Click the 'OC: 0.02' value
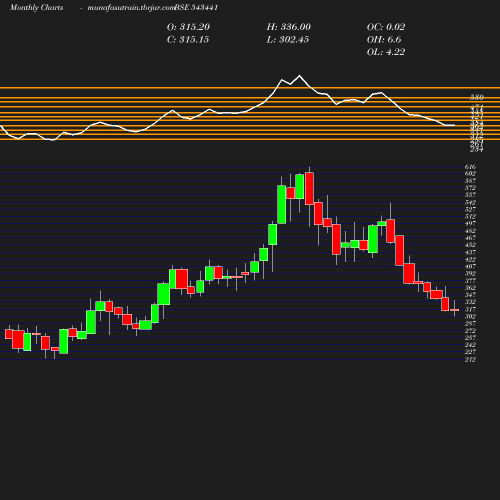 (x=386, y=27)
